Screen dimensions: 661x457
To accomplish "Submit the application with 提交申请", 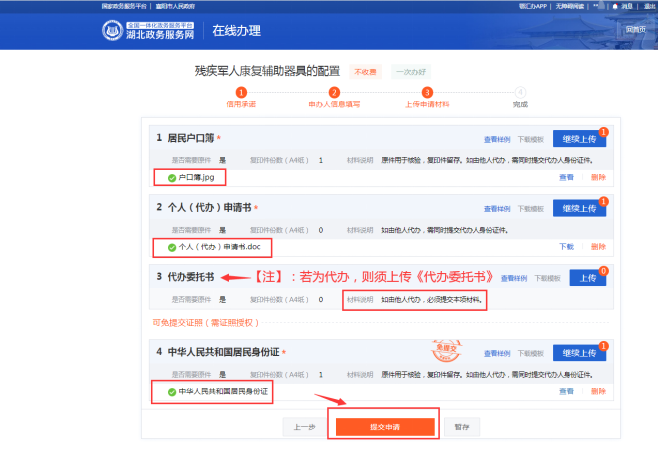I will tap(385, 426).
